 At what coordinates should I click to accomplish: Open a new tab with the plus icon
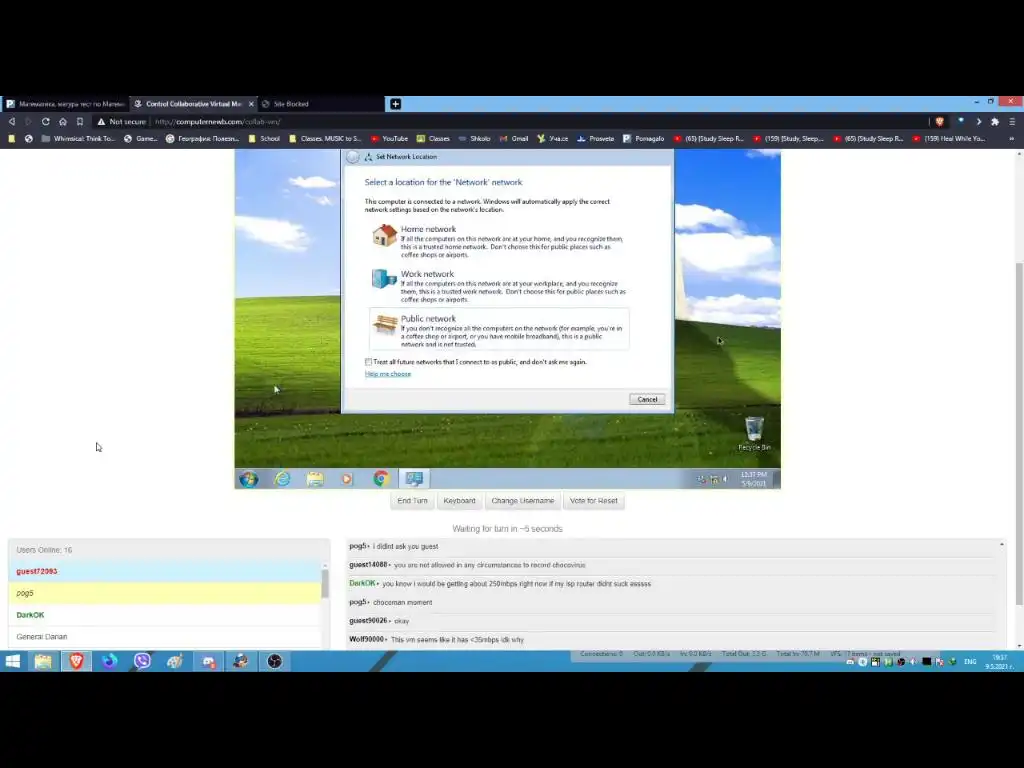pos(395,104)
